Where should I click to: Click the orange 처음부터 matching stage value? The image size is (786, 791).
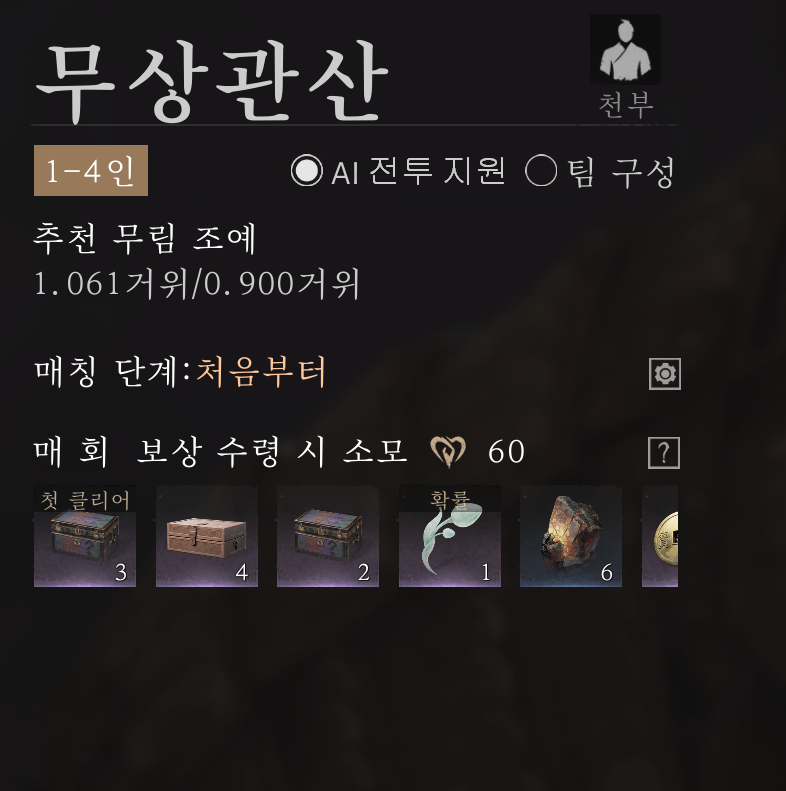tap(261, 372)
